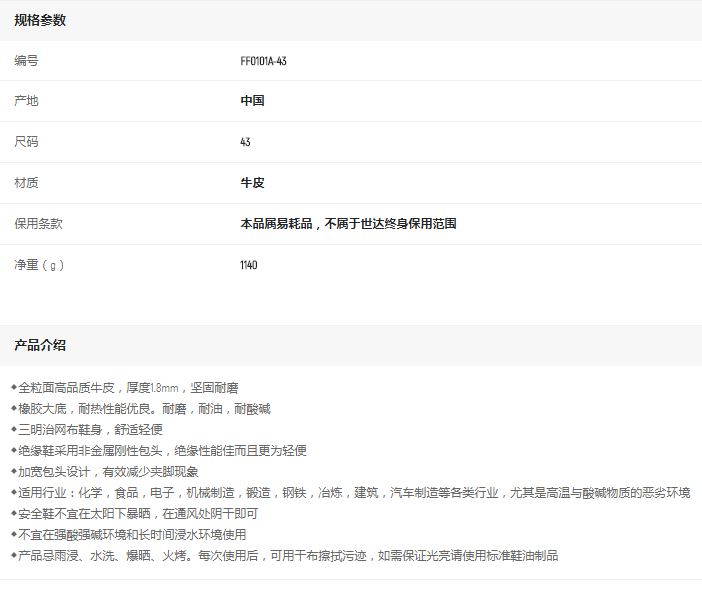Image resolution: width=702 pixels, height=597 pixels.
Task: Click the 保用条款 row label
Action: [x=38, y=224]
